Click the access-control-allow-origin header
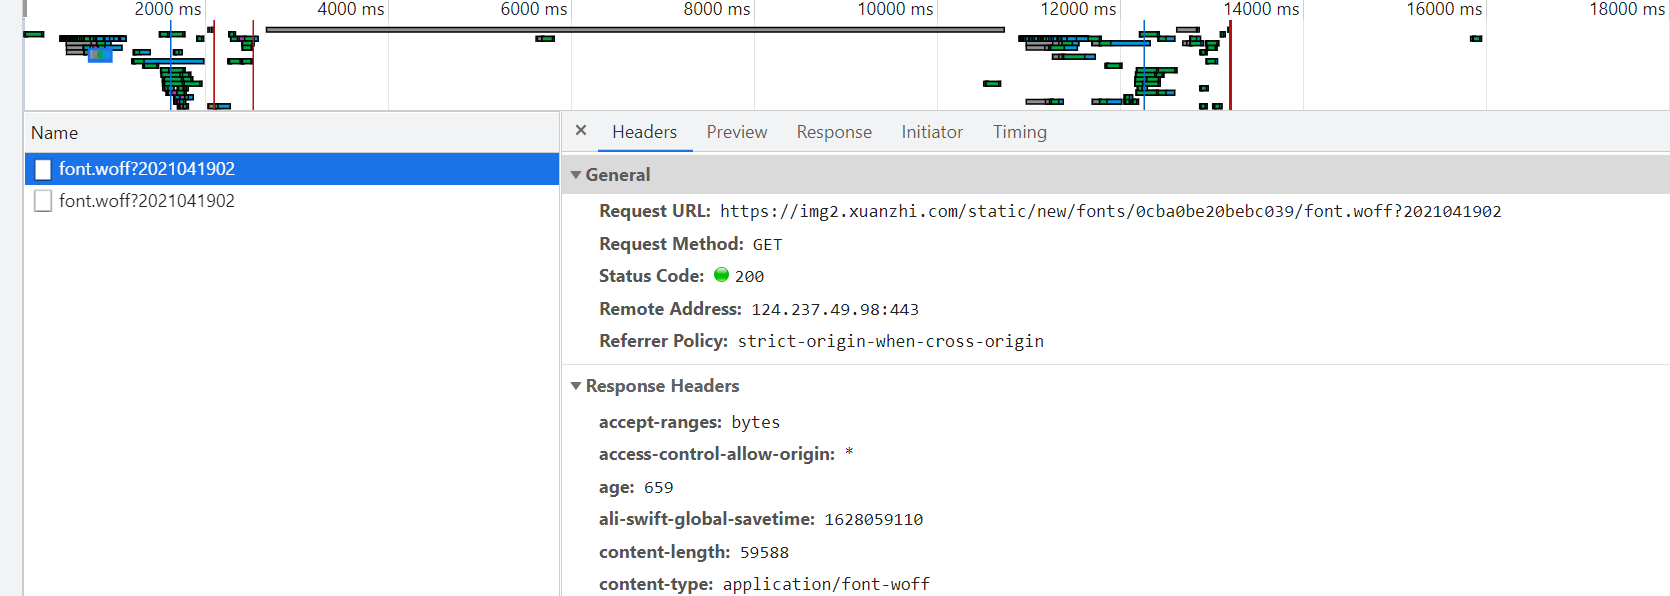Screen dimensions: 1670x596 (717, 454)
